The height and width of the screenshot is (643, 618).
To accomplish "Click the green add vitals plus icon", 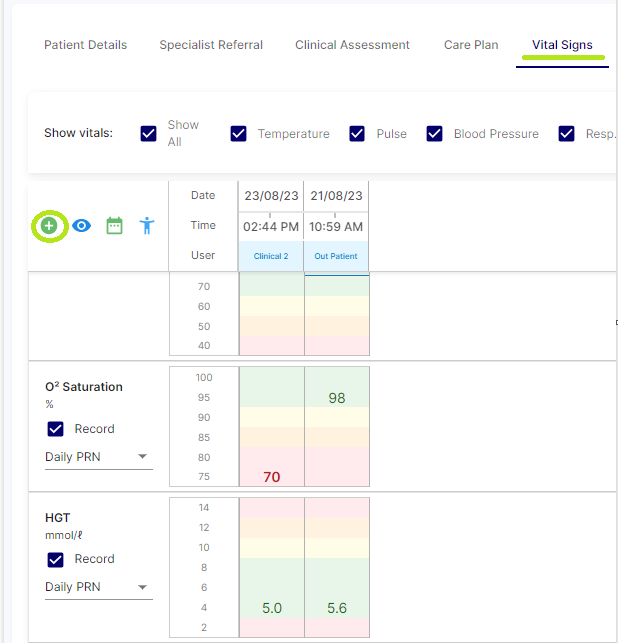I will [49, 226].
